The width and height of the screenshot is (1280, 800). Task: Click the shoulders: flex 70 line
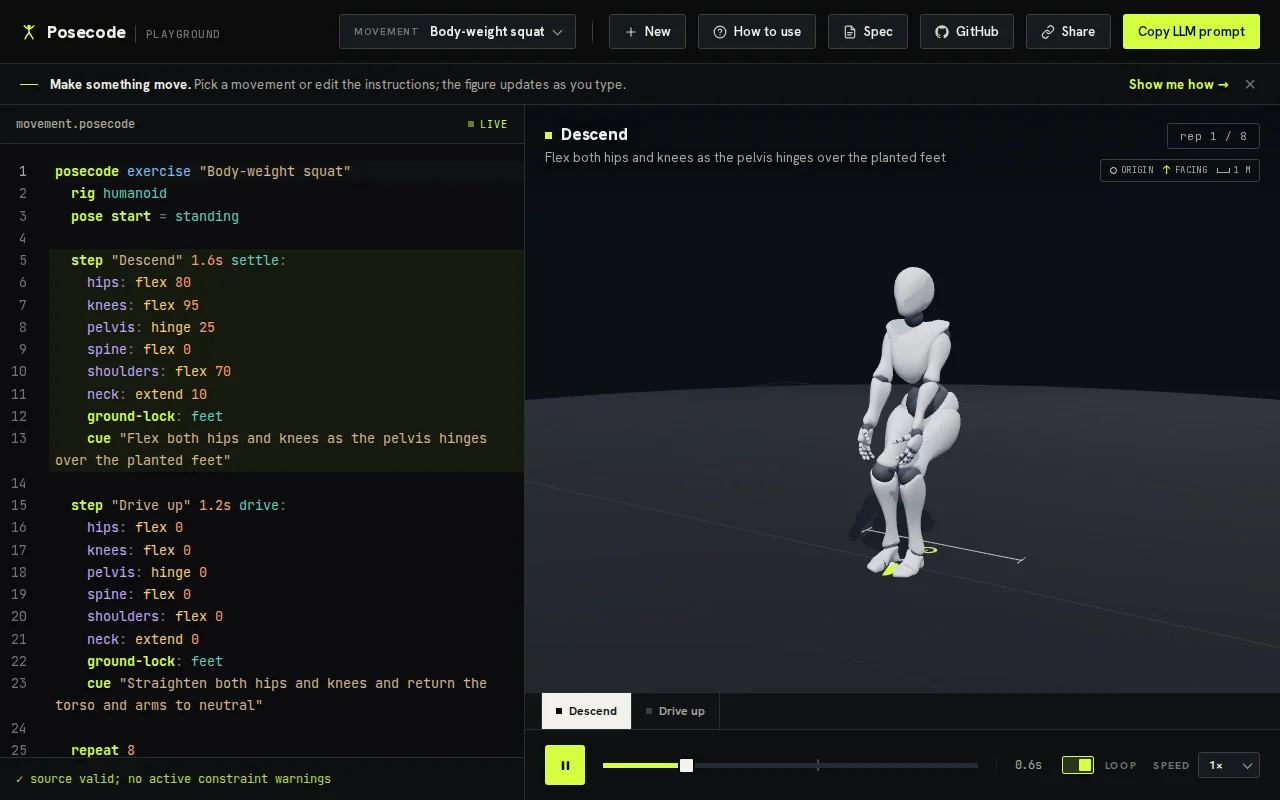[159, 371]
